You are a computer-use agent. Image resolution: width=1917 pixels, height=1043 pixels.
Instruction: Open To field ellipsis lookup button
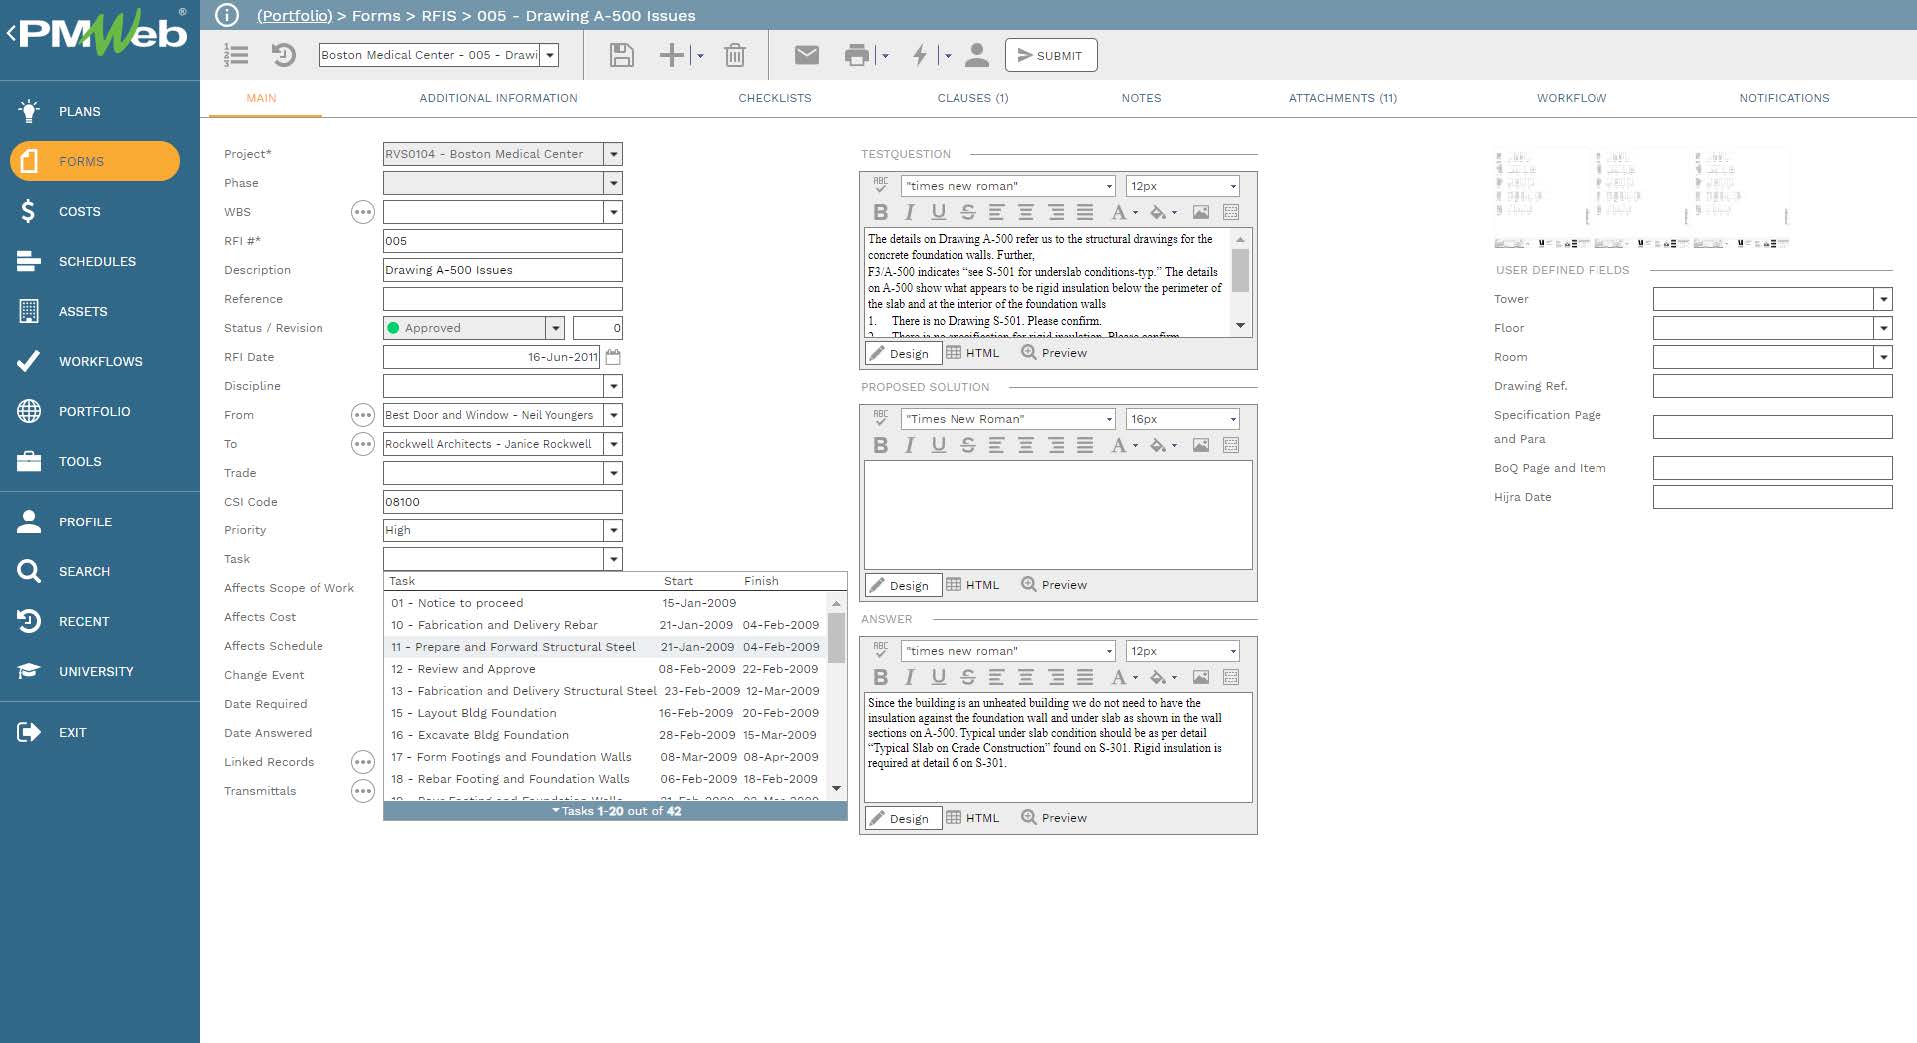(363, 444)
